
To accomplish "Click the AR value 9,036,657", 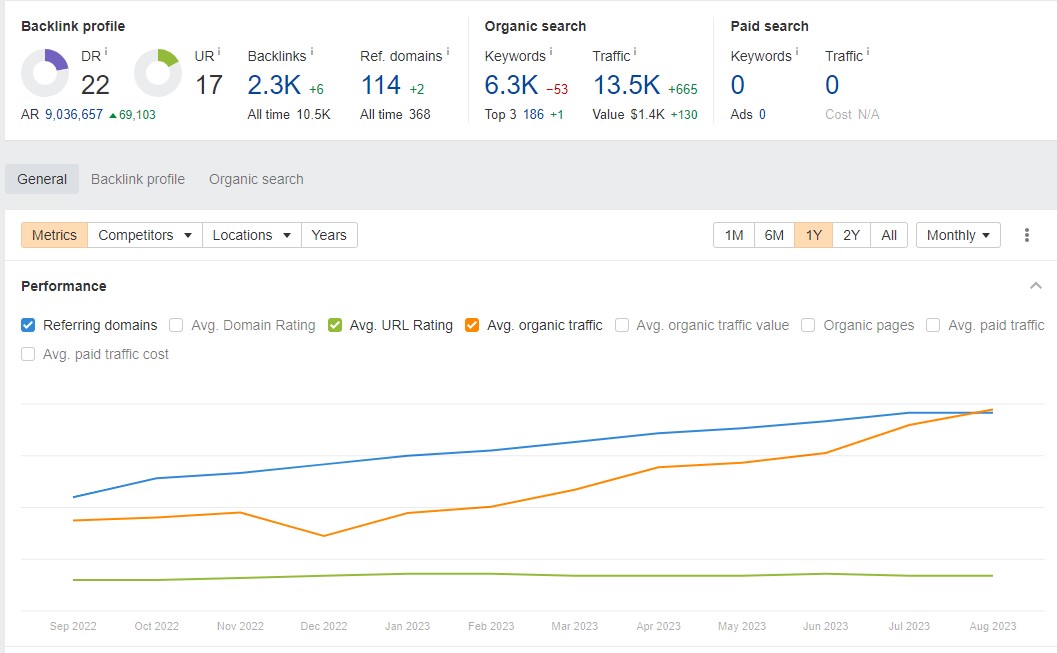I will coord(74,115).
